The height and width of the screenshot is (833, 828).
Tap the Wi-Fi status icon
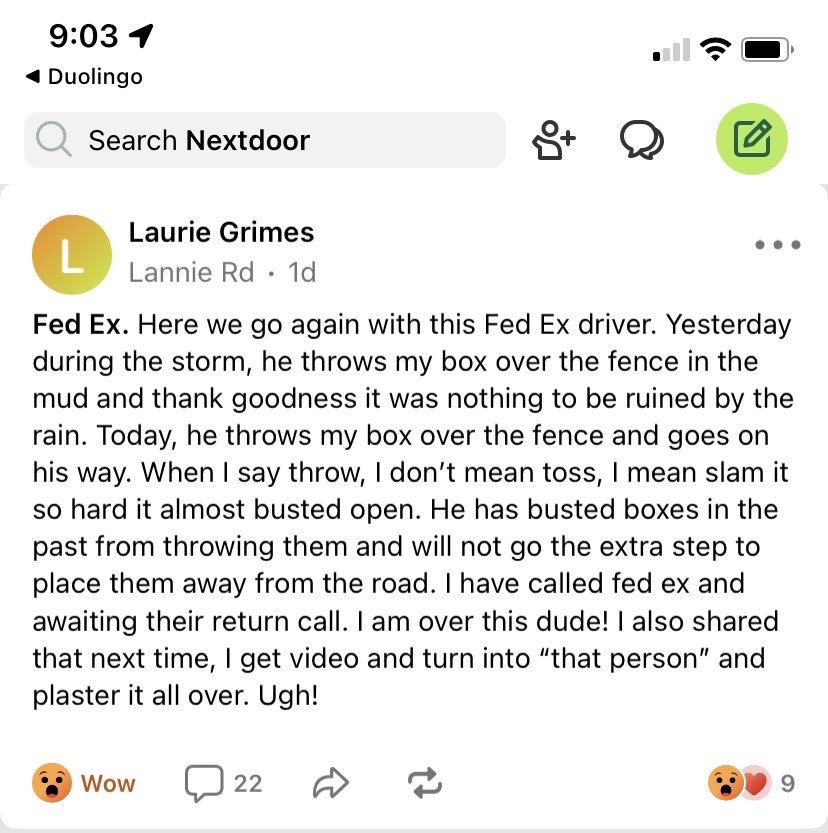pos(715,48)
